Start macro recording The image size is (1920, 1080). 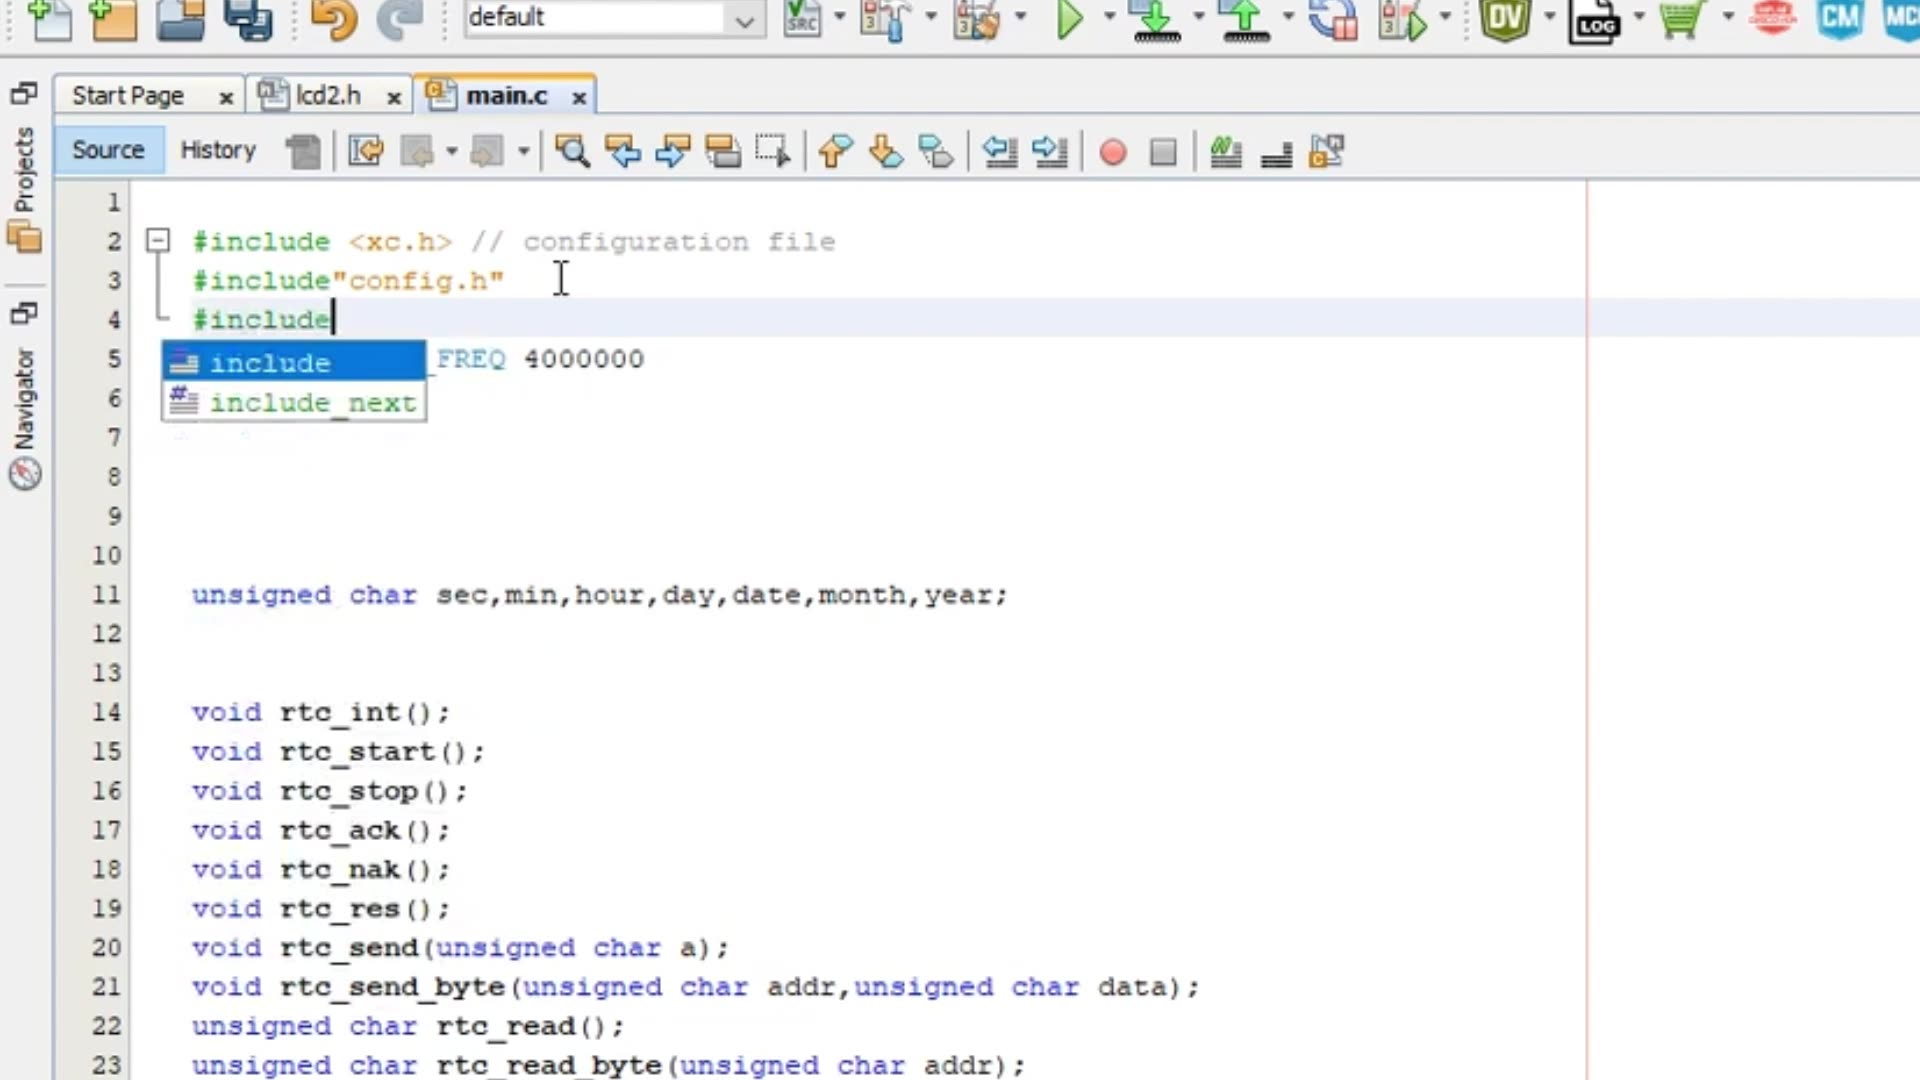pyautogui.click(x=1112, y=151)
